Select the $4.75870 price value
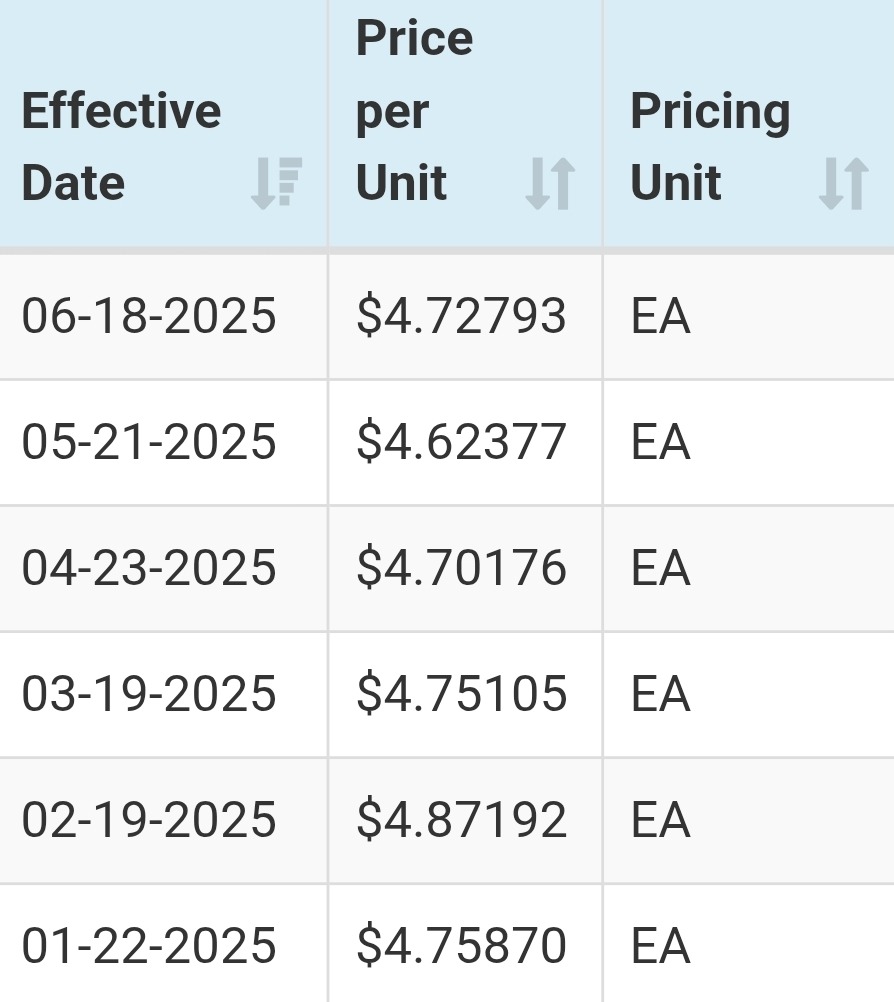 461,946
